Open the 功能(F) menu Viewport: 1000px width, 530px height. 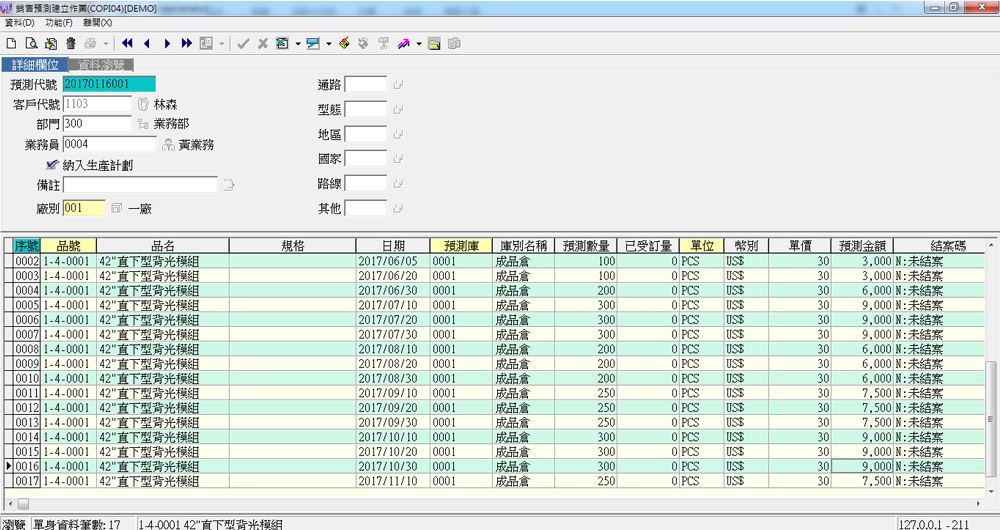point(59,22)
